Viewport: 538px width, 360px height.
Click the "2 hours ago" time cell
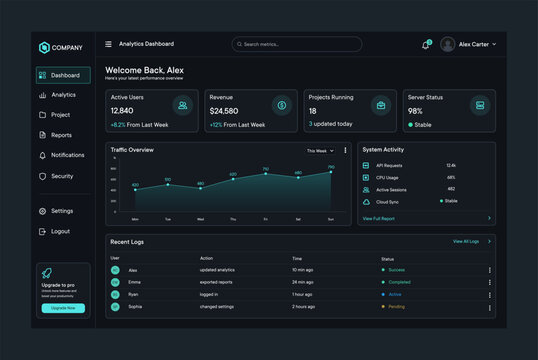303,307
